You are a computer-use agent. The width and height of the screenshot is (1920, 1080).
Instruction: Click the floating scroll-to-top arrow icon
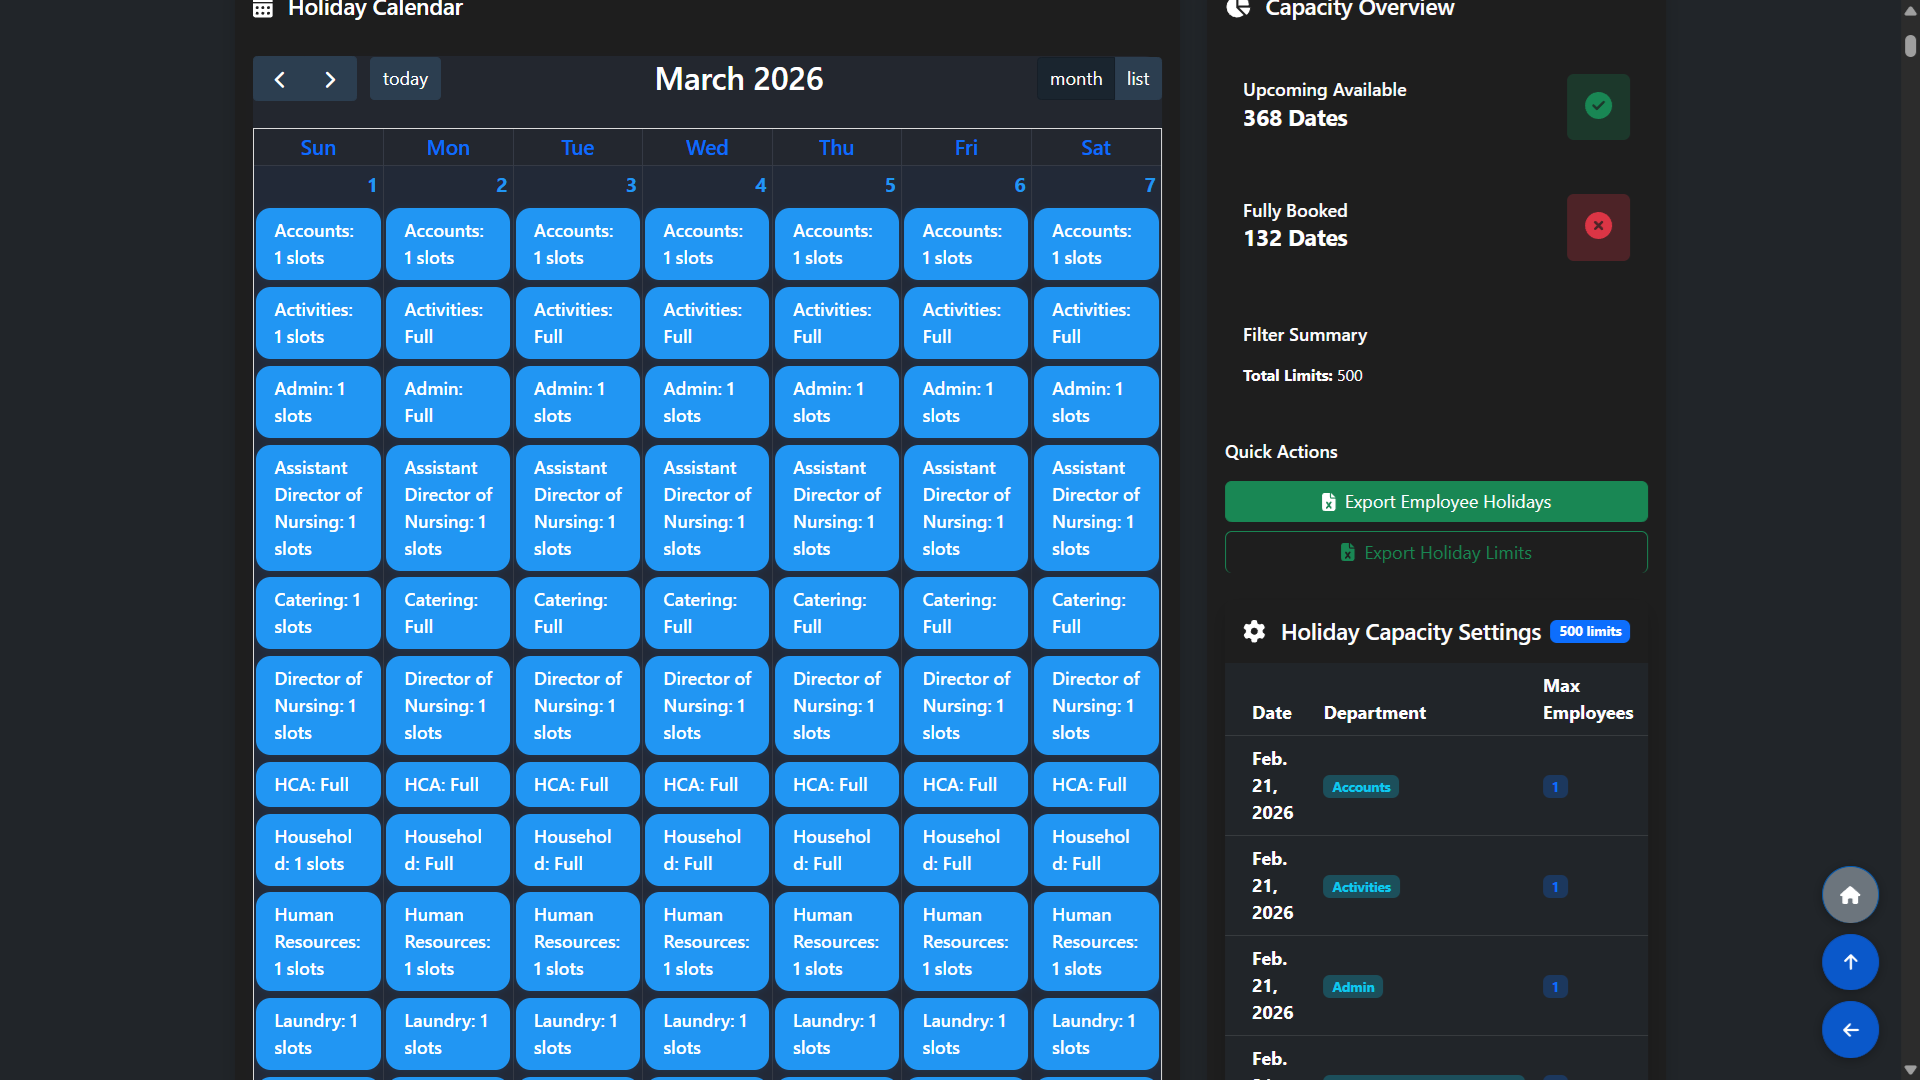pyautogui.click(x=1850, y=962)
